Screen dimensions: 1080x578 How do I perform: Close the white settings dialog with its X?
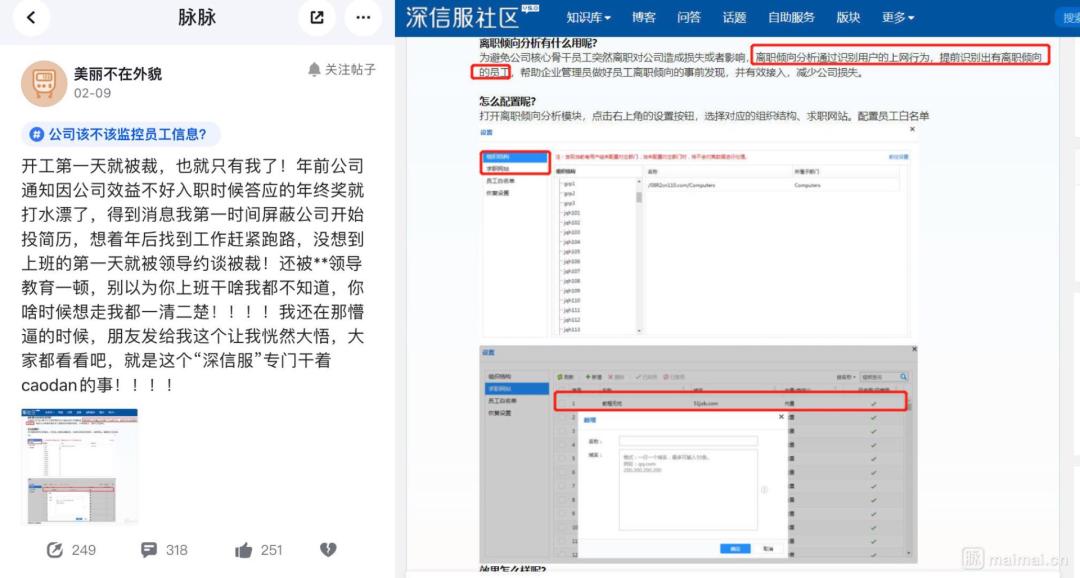pos(912,129)
